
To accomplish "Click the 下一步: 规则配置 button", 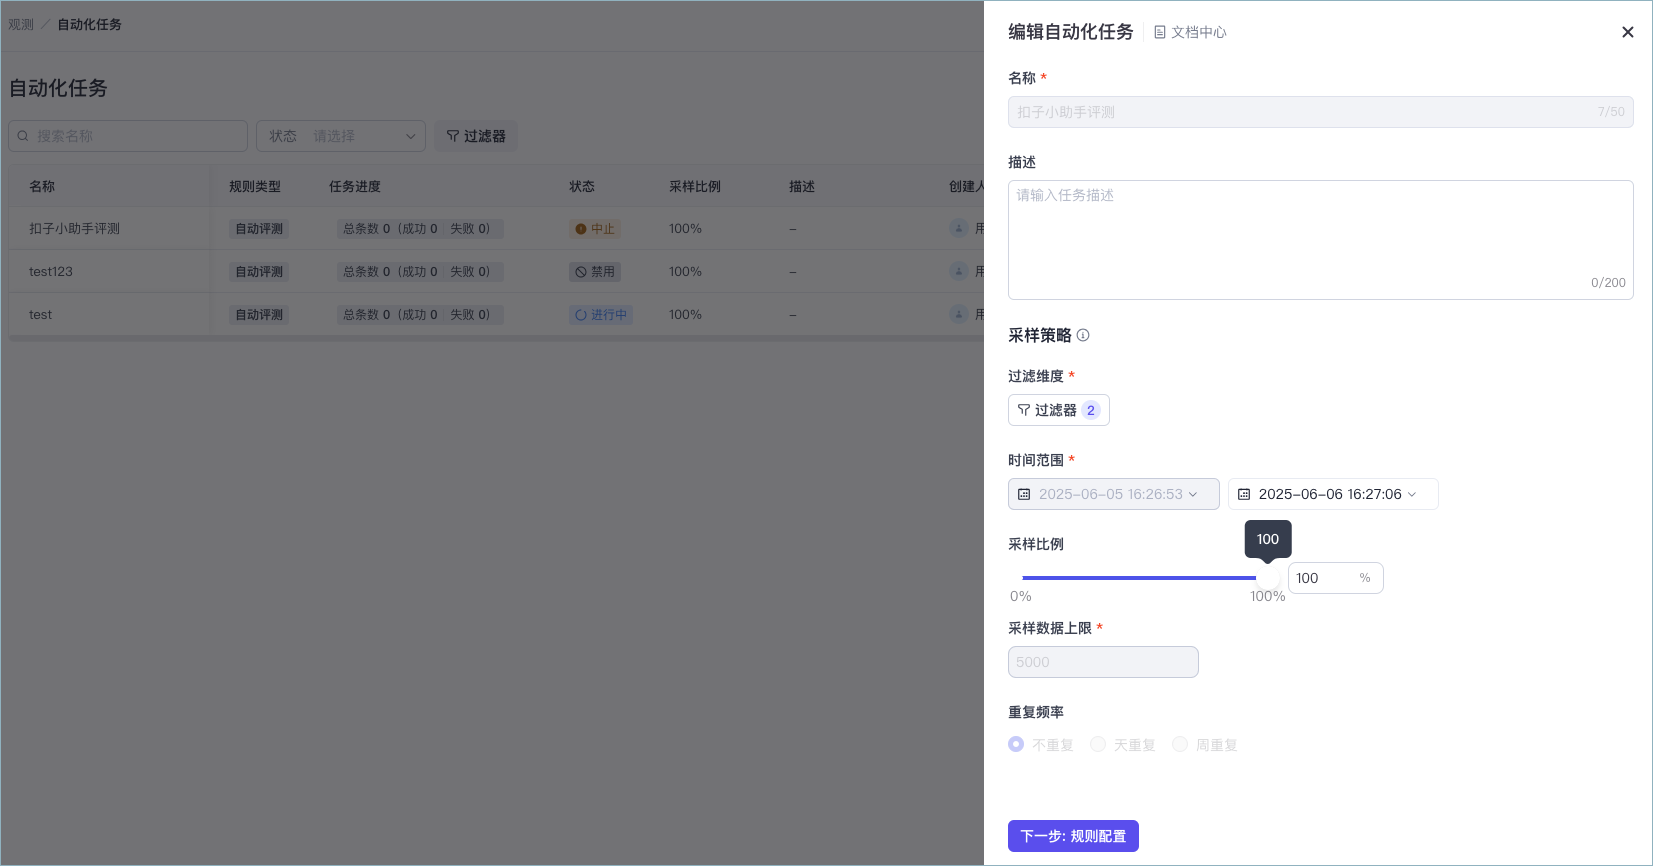I will click(1073, 836).
